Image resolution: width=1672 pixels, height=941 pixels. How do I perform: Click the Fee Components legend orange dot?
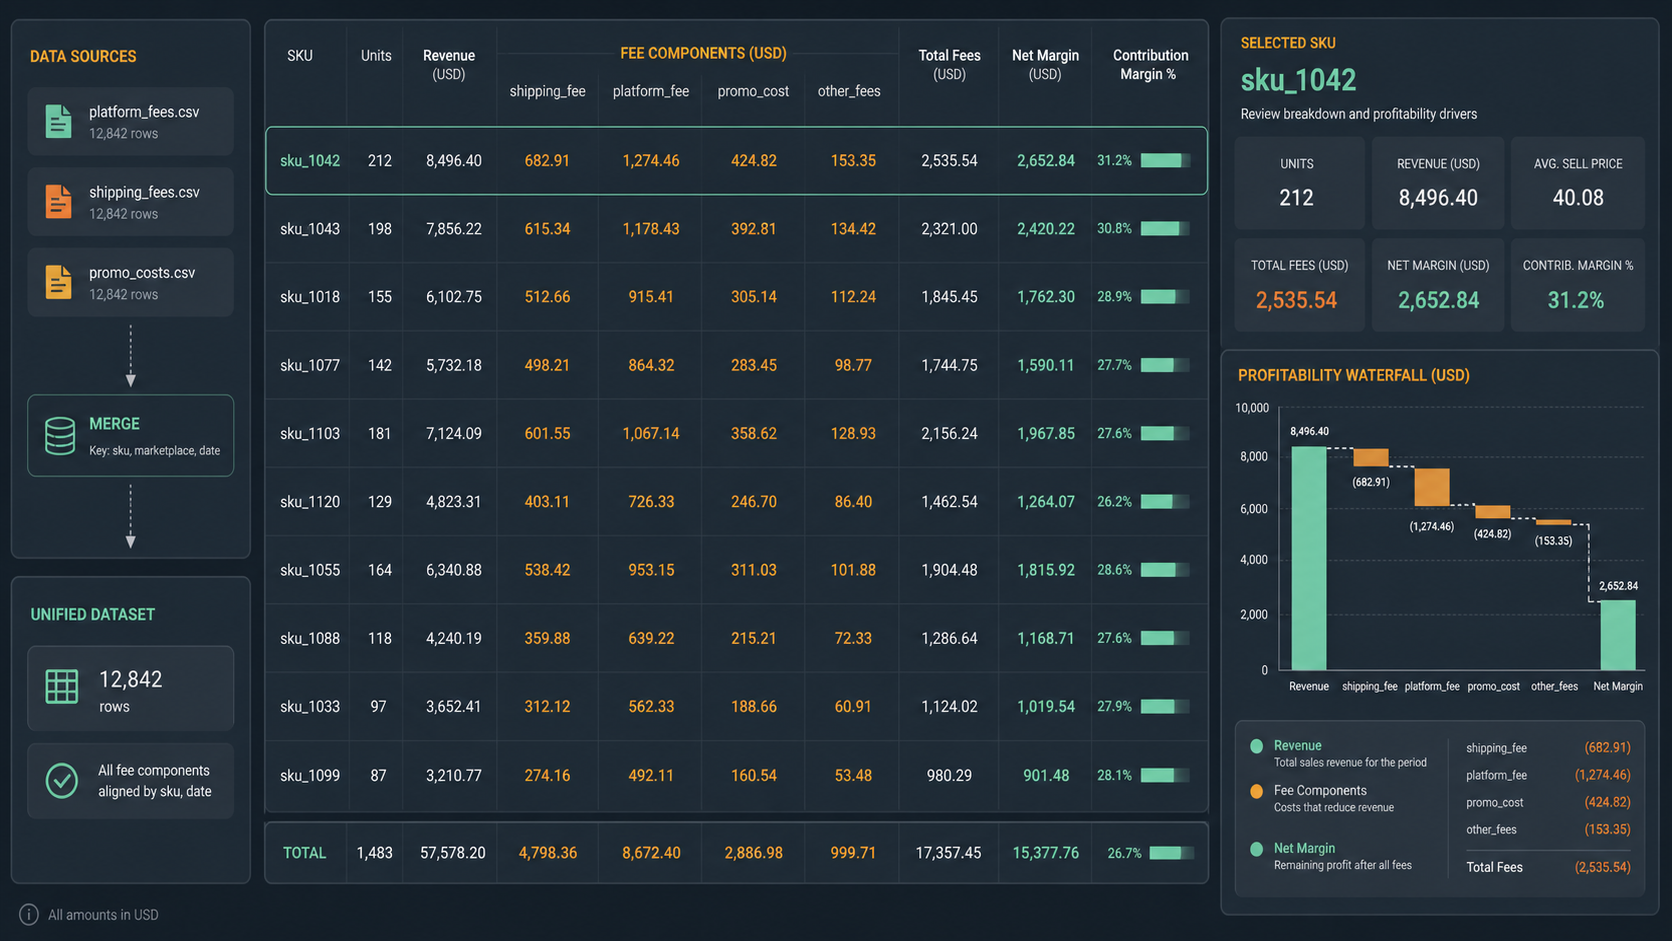point(1256,791)
